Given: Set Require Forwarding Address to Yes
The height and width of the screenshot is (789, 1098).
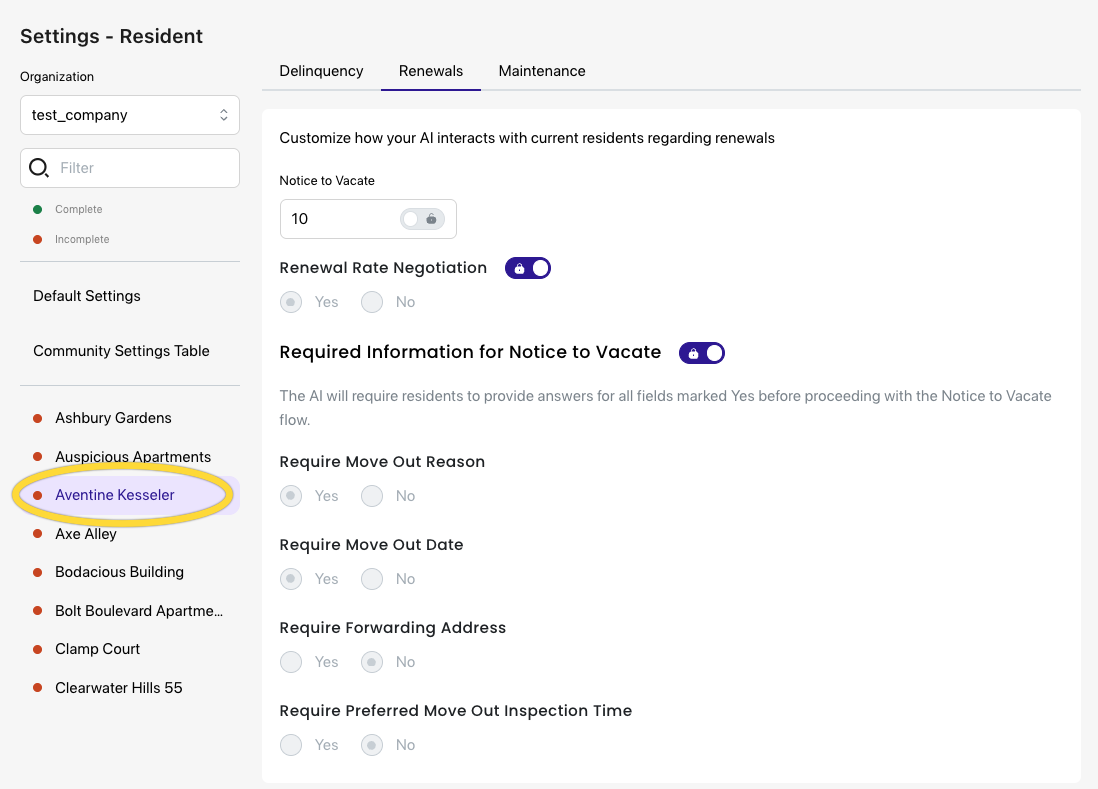Looking at the screenshot, I should point(291,662).
